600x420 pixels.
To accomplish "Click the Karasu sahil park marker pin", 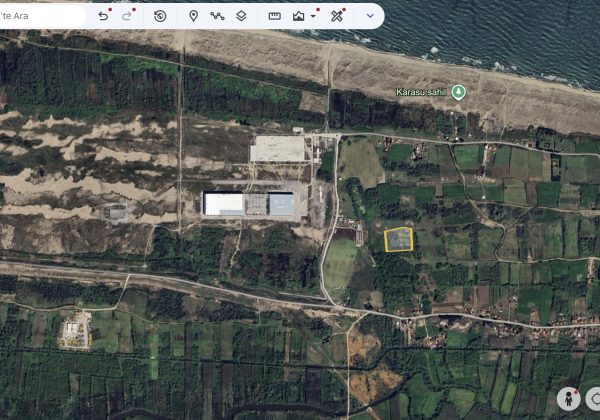I will pos(458,93).
